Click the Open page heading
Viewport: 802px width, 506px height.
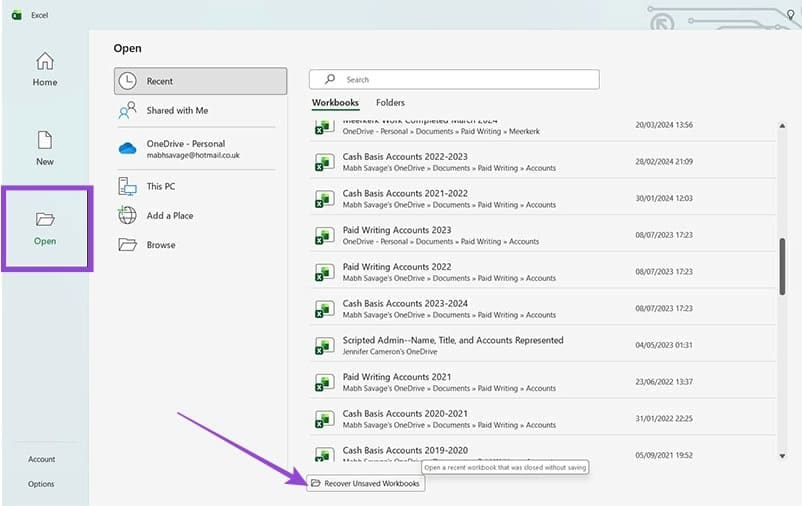127,48
